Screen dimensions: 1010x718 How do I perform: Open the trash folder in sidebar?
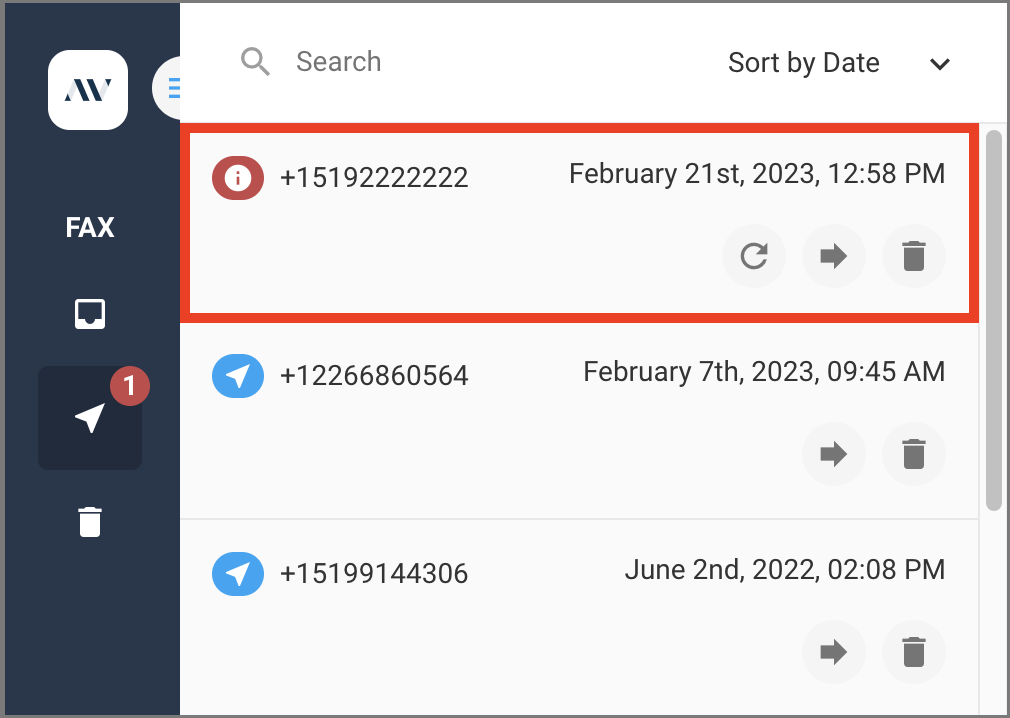click(90, 522)
